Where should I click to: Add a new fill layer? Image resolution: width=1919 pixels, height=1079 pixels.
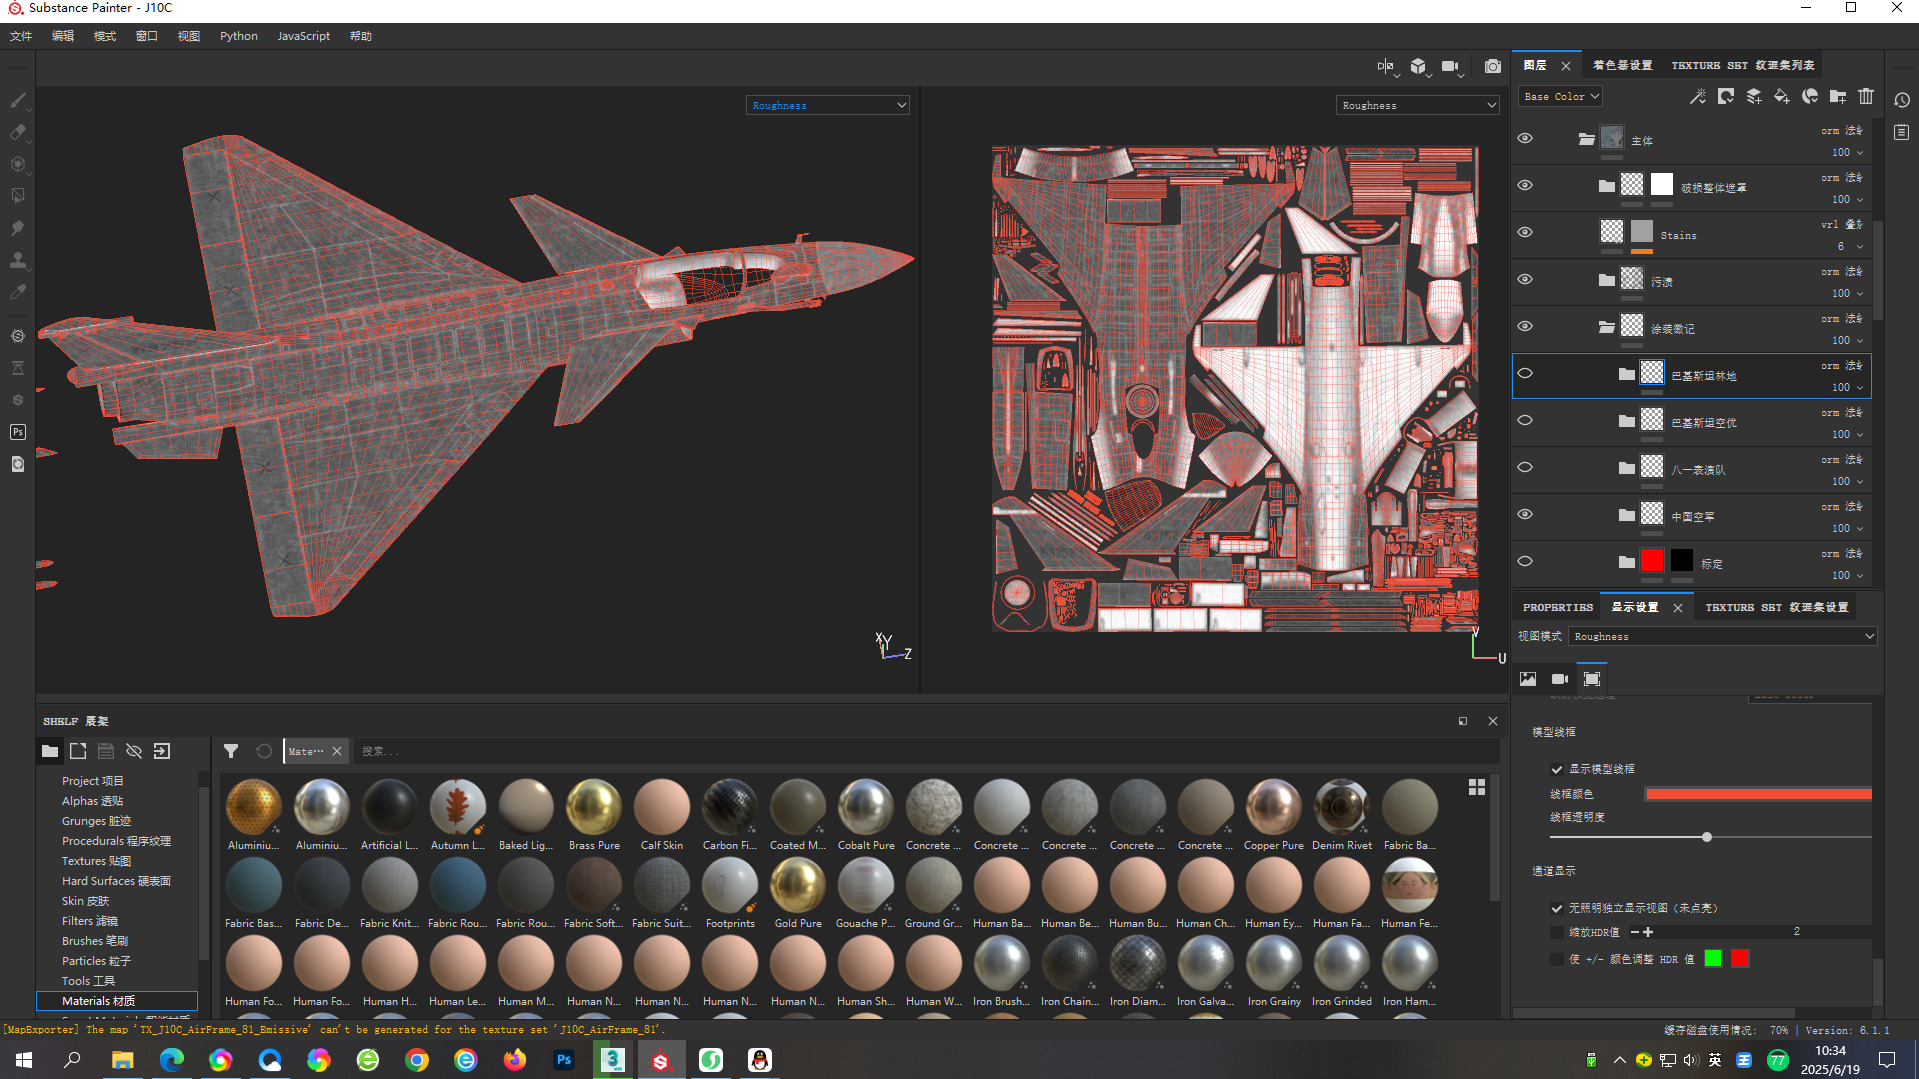pos(1782,96)
